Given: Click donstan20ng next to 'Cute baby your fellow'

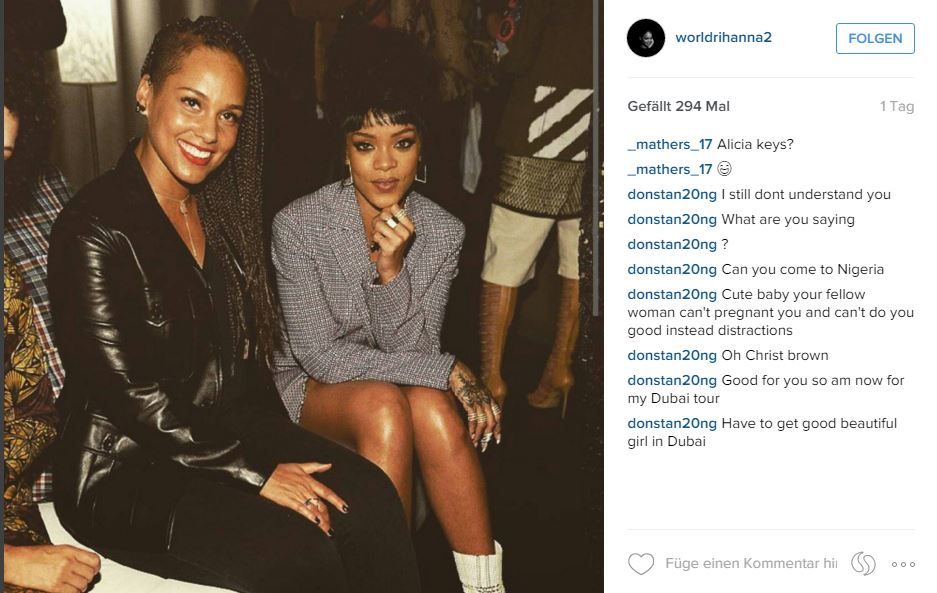Looking at the screenshot, I should (672, 295).
